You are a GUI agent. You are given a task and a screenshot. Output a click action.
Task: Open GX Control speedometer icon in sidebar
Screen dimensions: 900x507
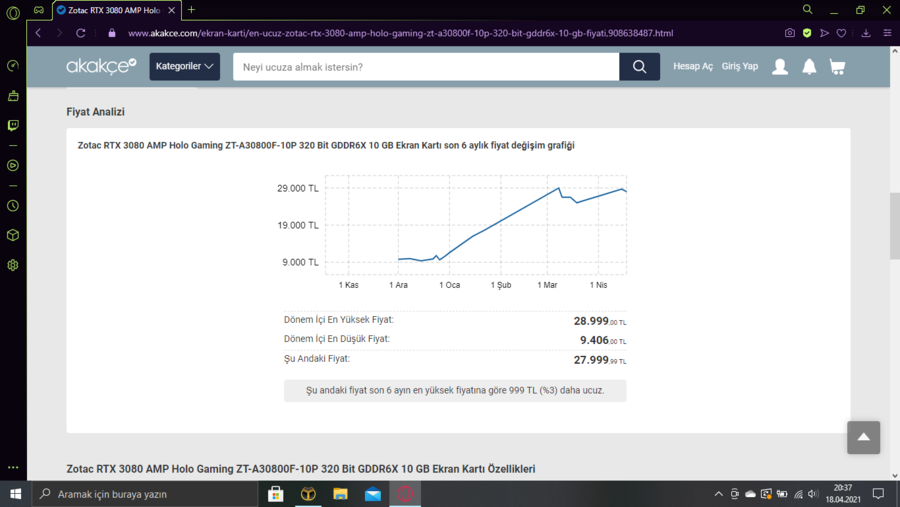[x=13, y=66]
